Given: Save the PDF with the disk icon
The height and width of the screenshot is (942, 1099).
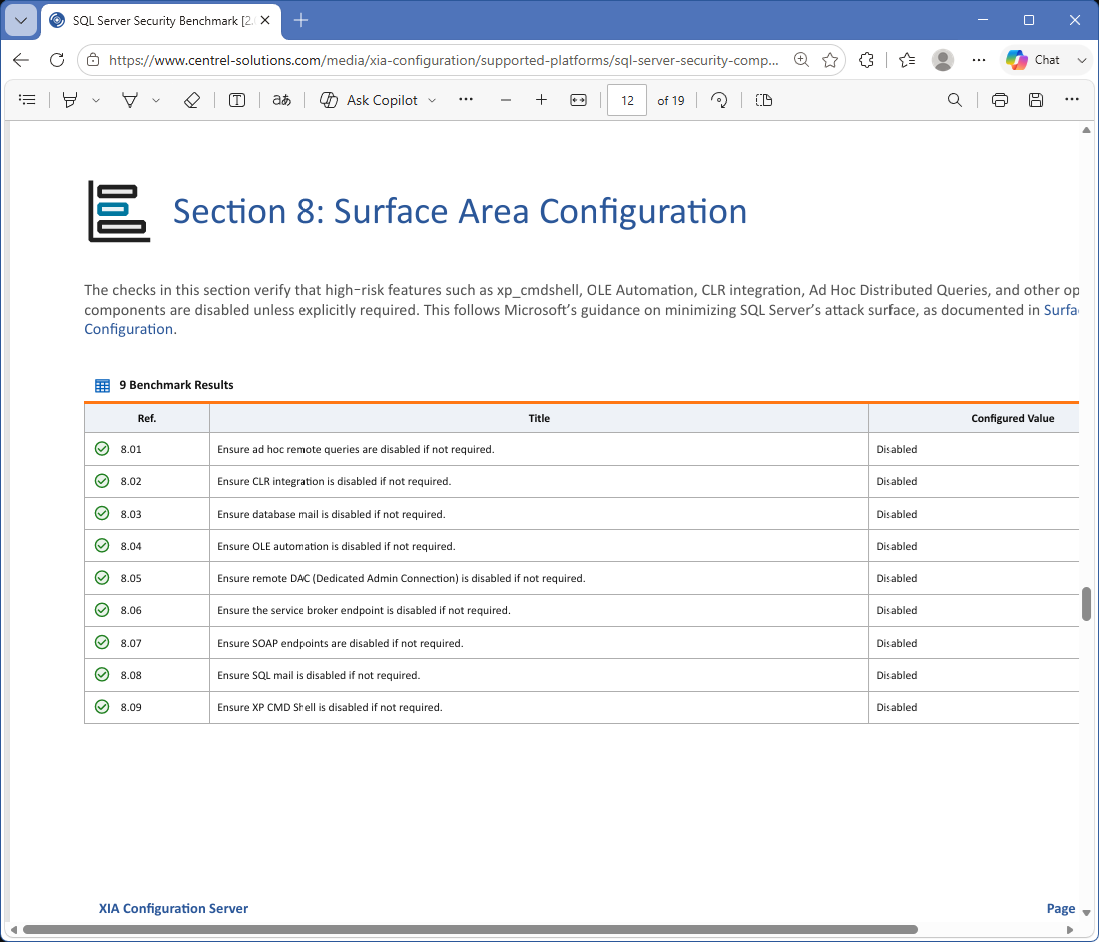Looking at the screenshot, I should coord(1036,100).
